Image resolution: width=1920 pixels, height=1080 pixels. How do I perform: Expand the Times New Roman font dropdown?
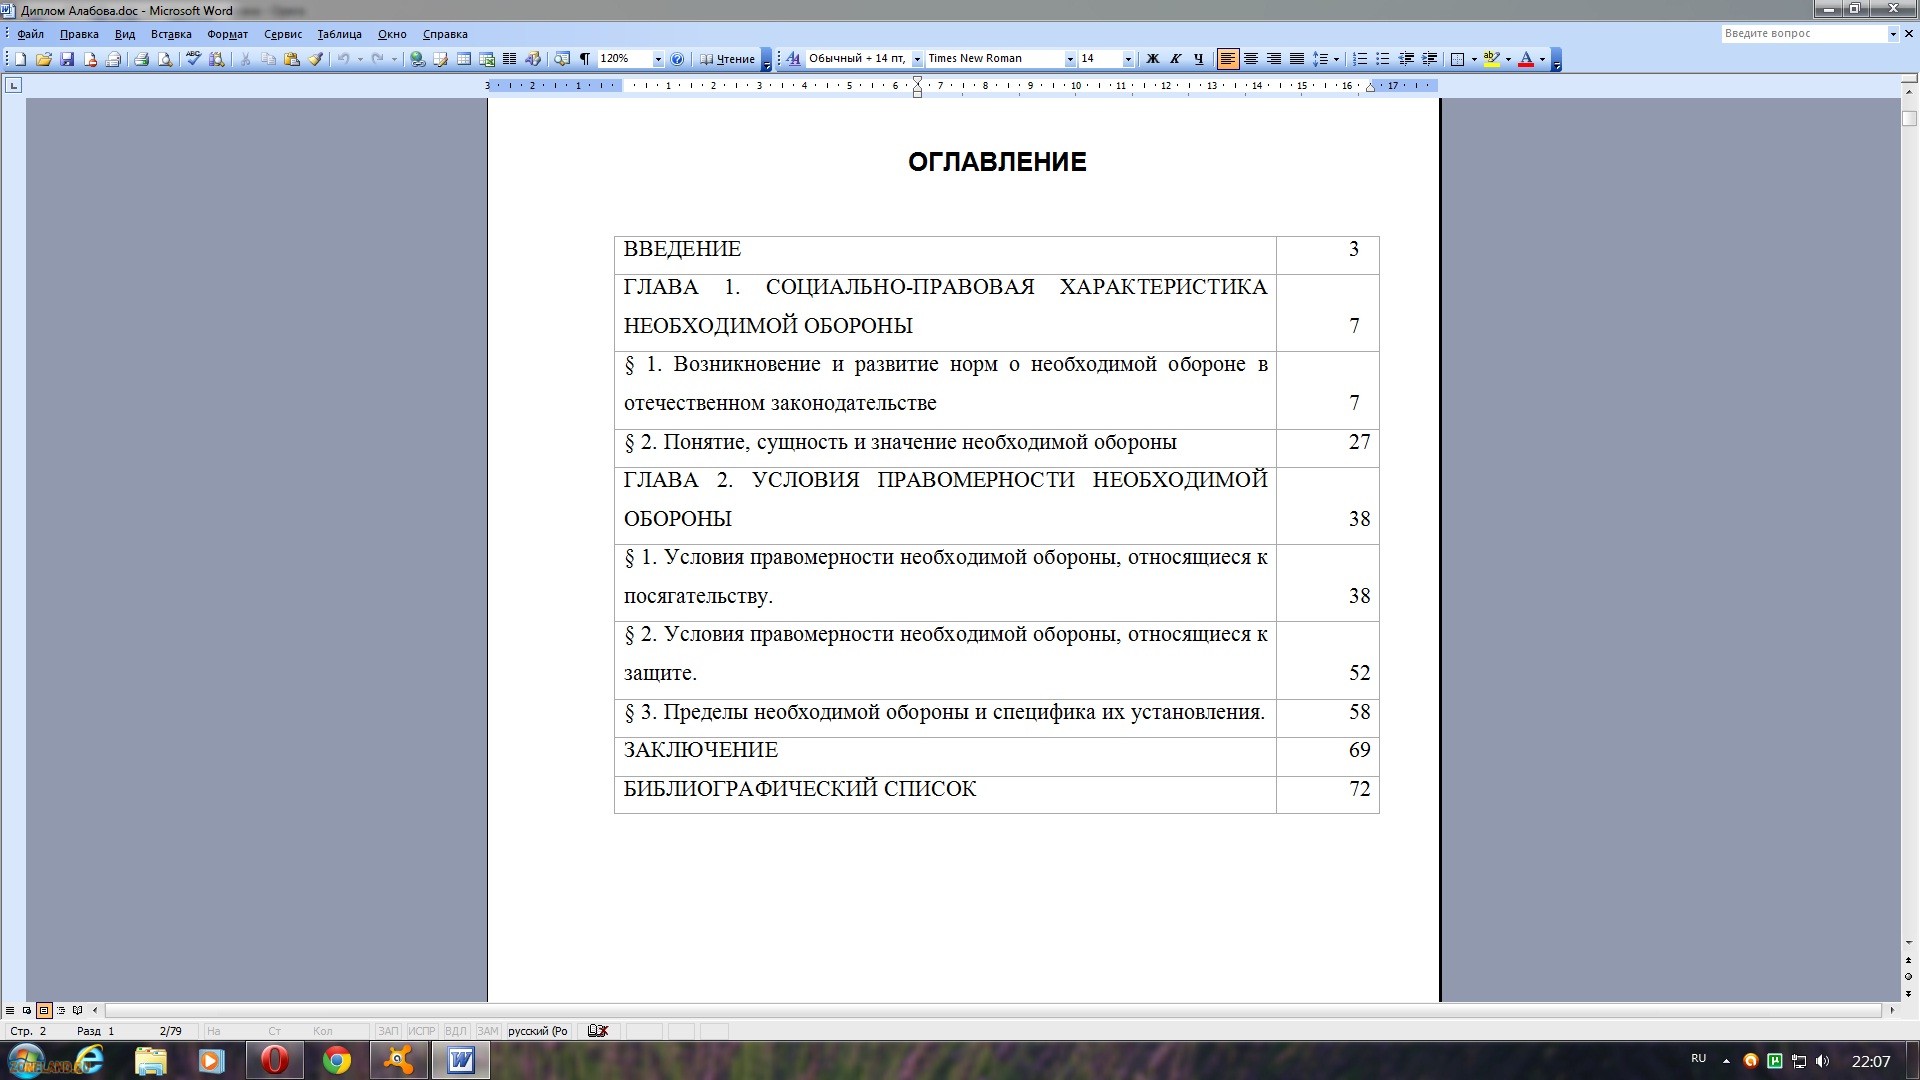pyautogui.click(x=1070, y=59)
